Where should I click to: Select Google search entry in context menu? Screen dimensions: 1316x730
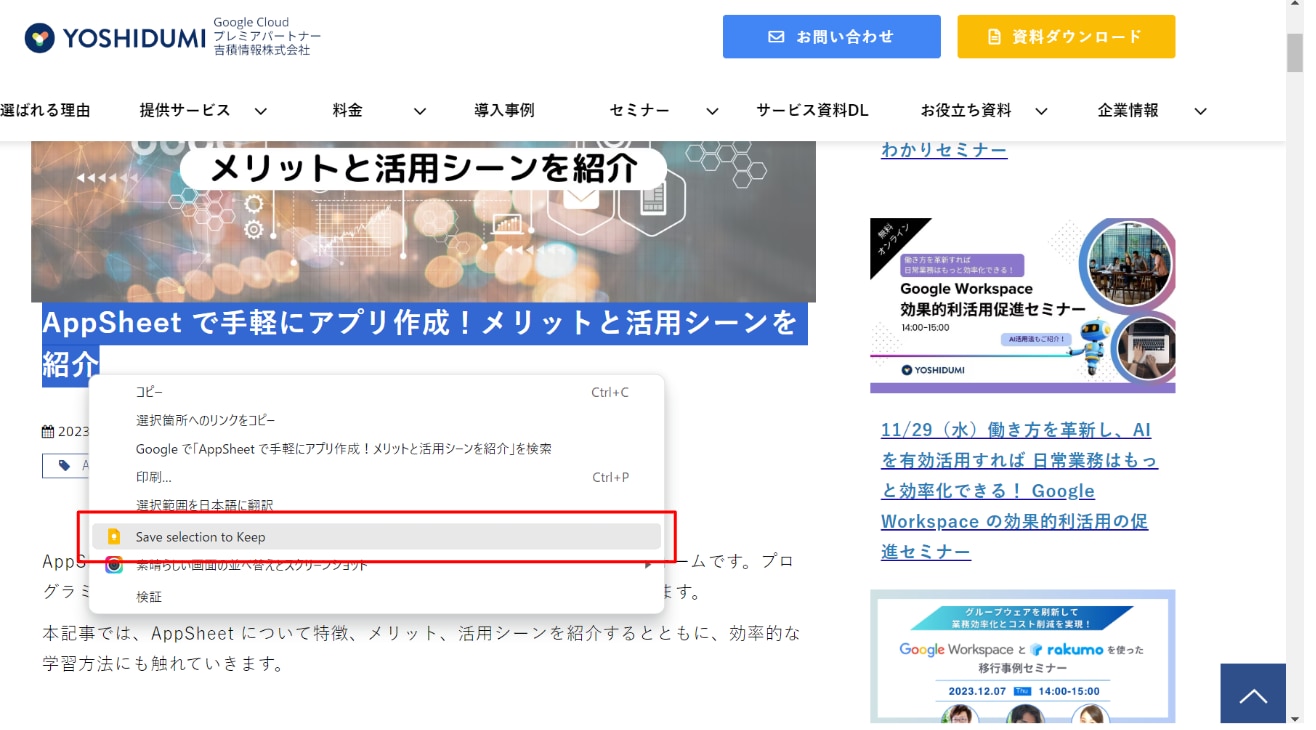[x=376, y=449]
